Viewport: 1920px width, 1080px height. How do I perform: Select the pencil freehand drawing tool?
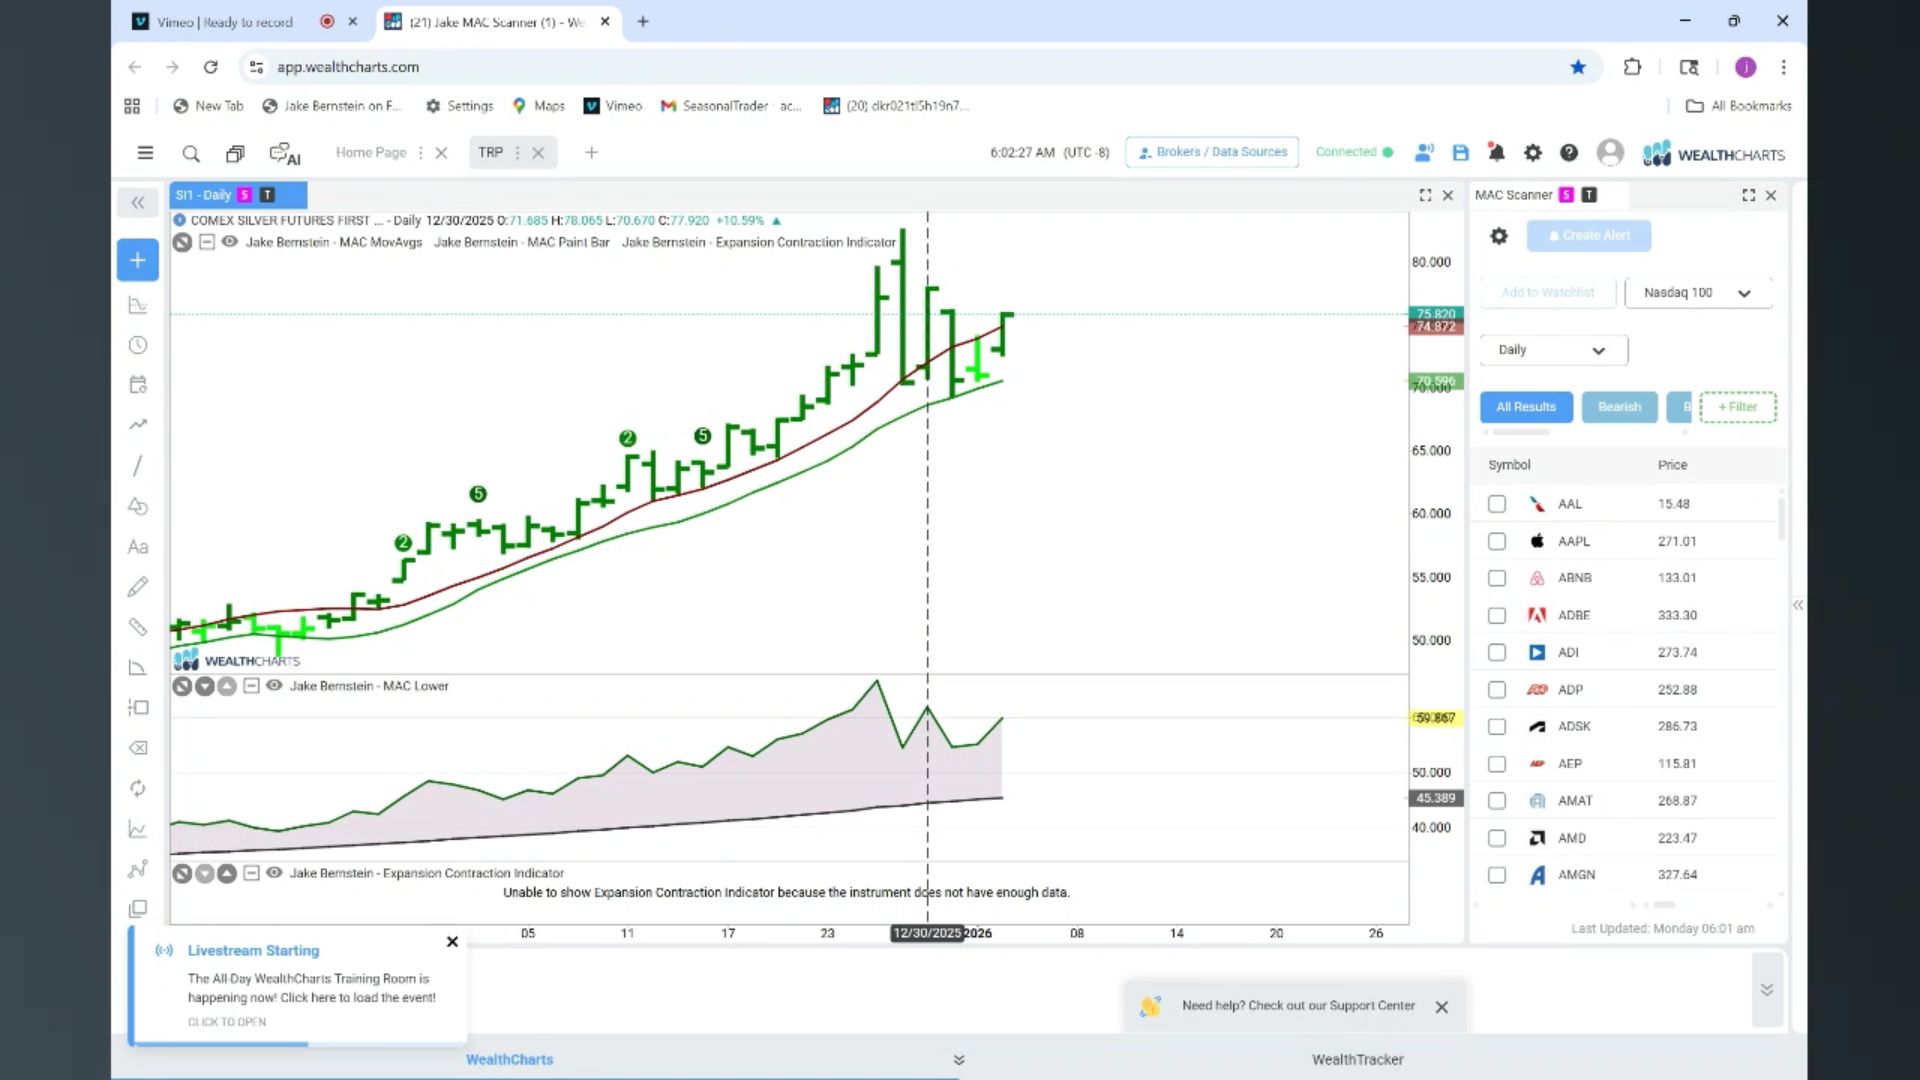[x=138, y=587]
